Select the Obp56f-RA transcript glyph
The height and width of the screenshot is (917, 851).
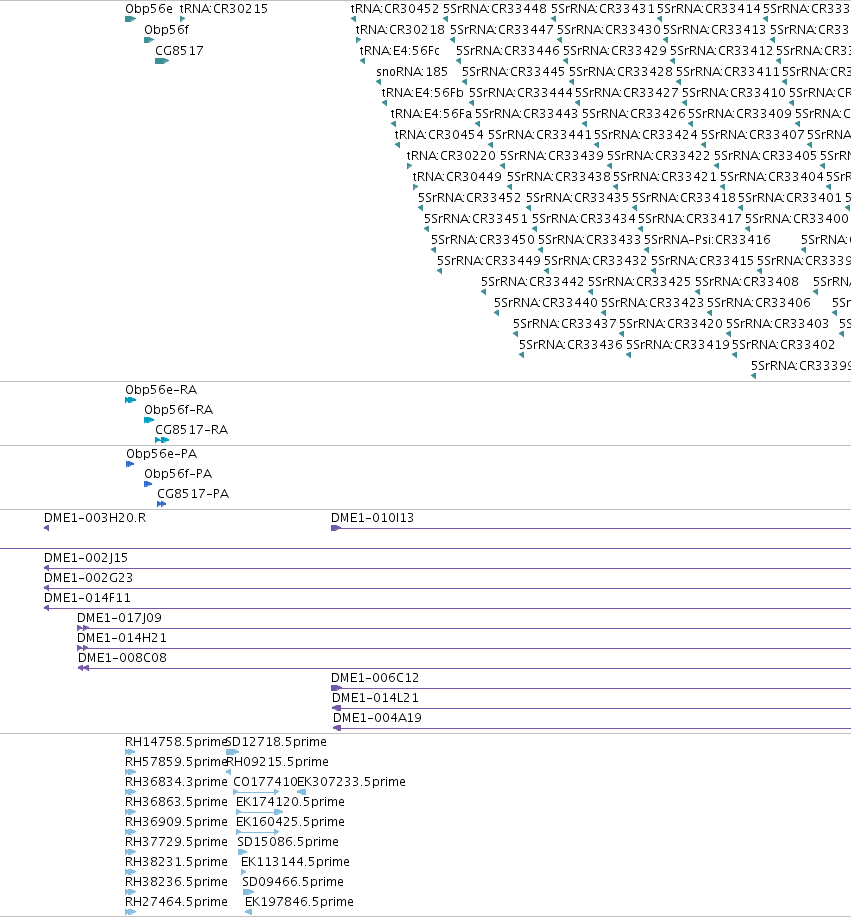tap(149, 420)
